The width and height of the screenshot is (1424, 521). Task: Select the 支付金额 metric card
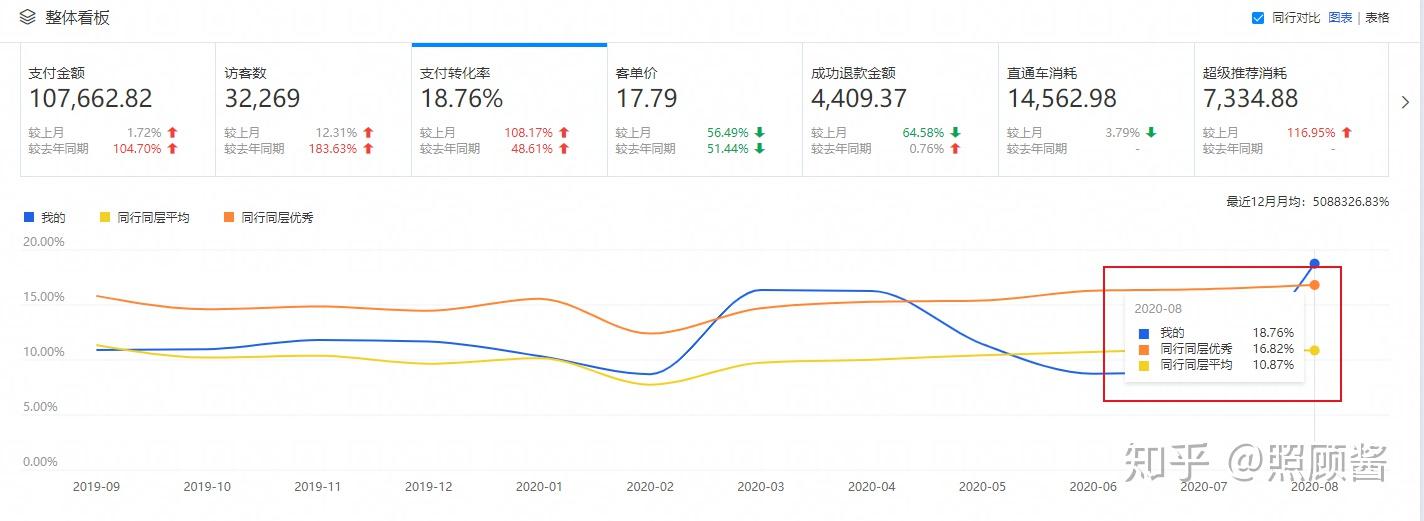point(118,110)
